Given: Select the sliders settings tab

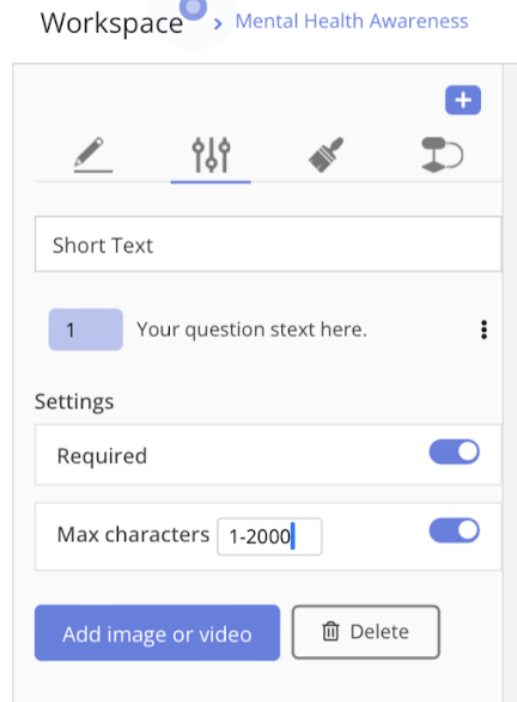Looking at the screenshot, I should click(211, 155).
